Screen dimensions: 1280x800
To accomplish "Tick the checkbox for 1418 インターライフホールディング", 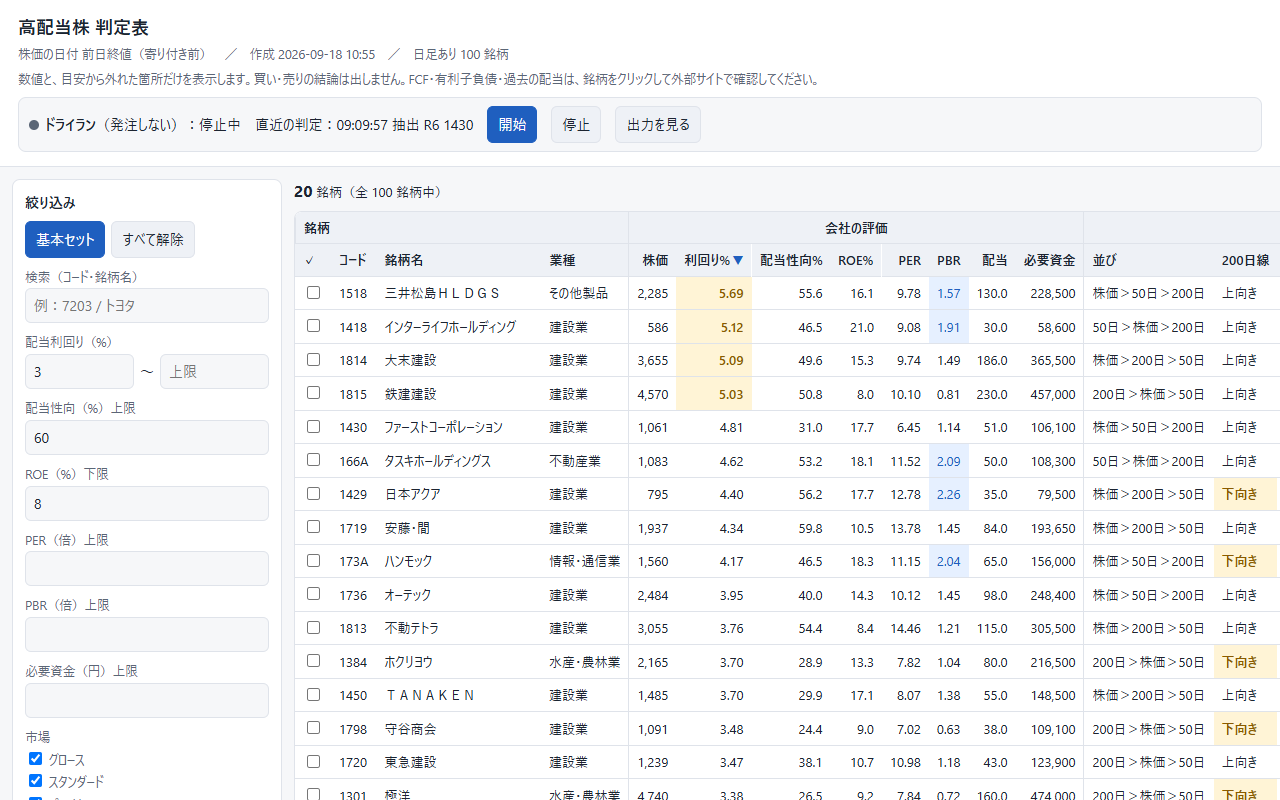I will [x=314, y=326].
